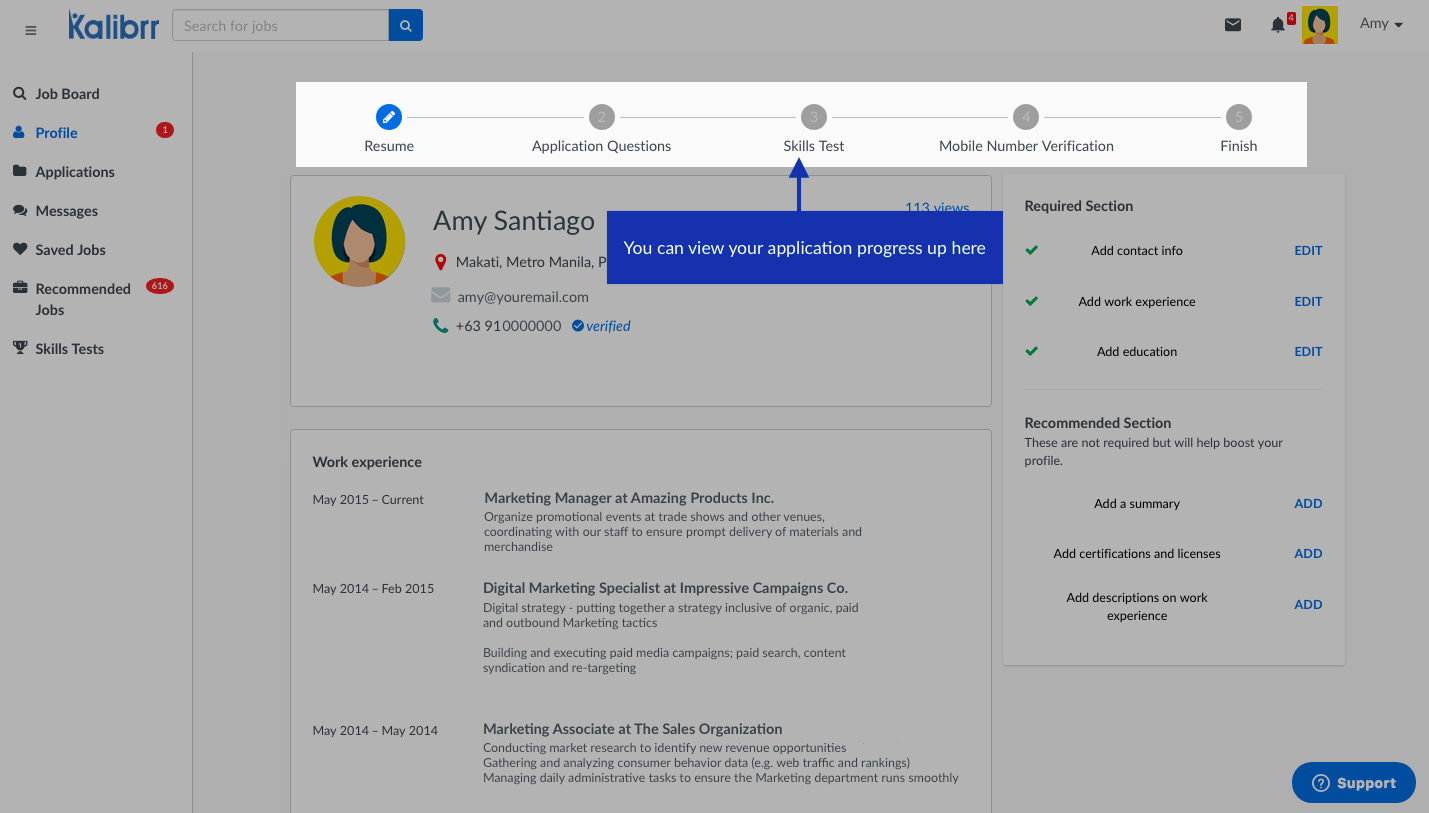The height and width of the screenshot is (813, 1429).
Task: Open Job Board in sidebar
Action: [x=67, y=94]
